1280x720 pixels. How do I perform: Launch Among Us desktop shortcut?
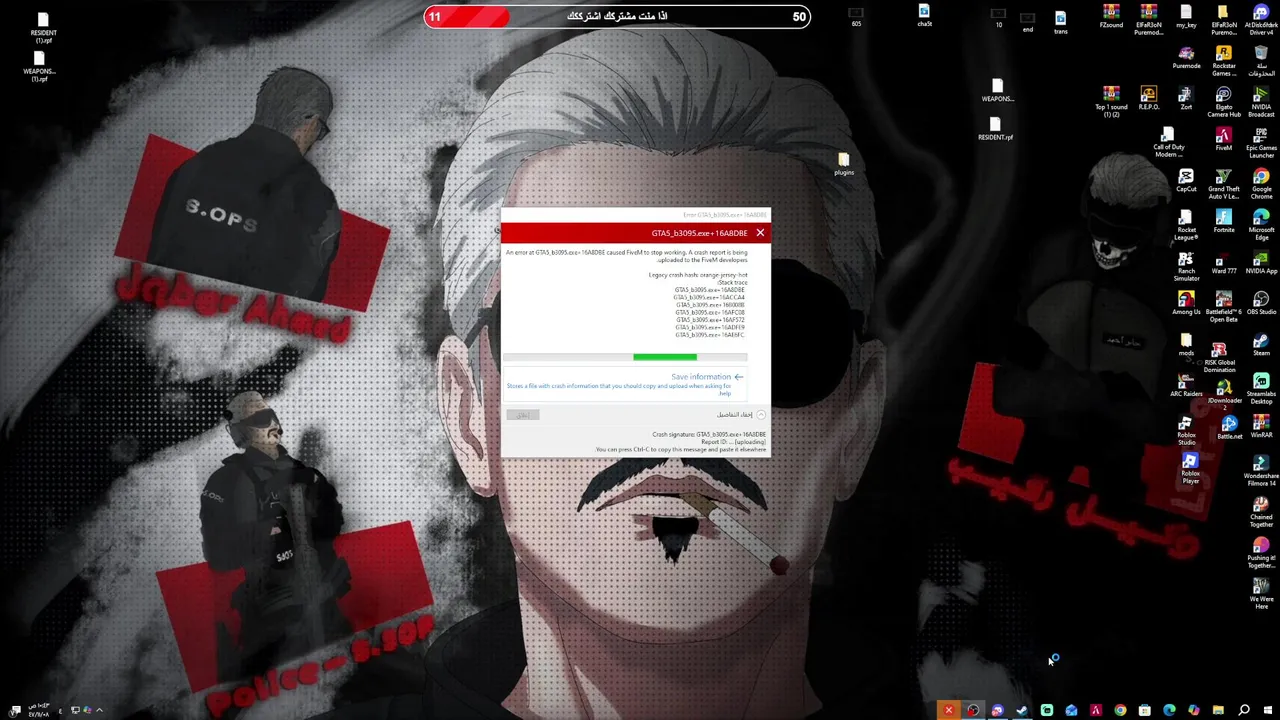click(1186, 303)
